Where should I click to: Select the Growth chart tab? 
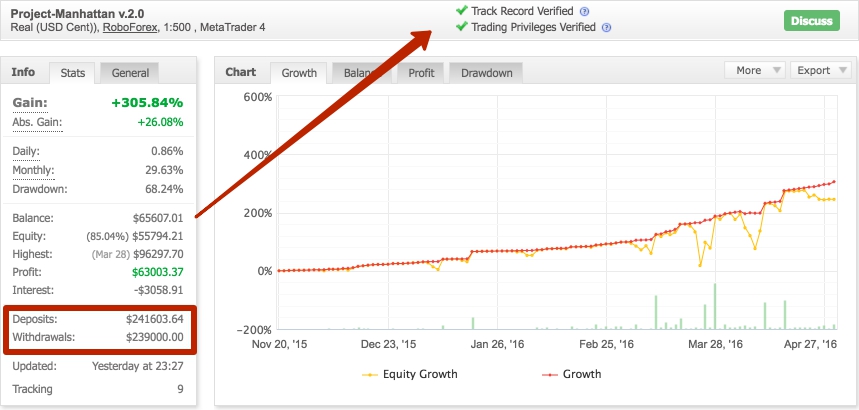click(299, 73)
